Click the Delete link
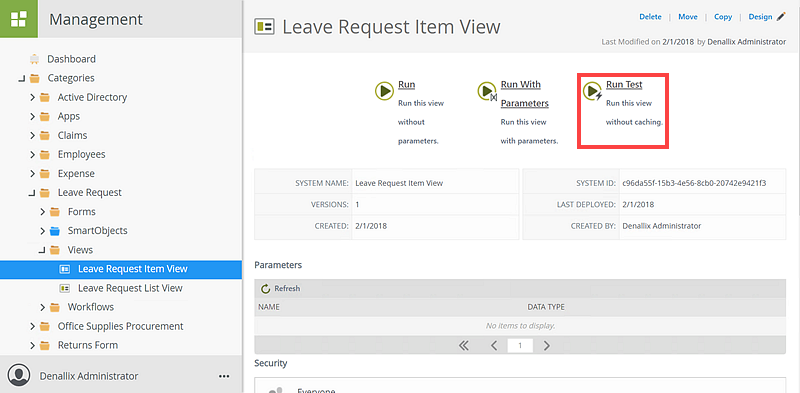The image size is (800, 393). coord(650,17)
